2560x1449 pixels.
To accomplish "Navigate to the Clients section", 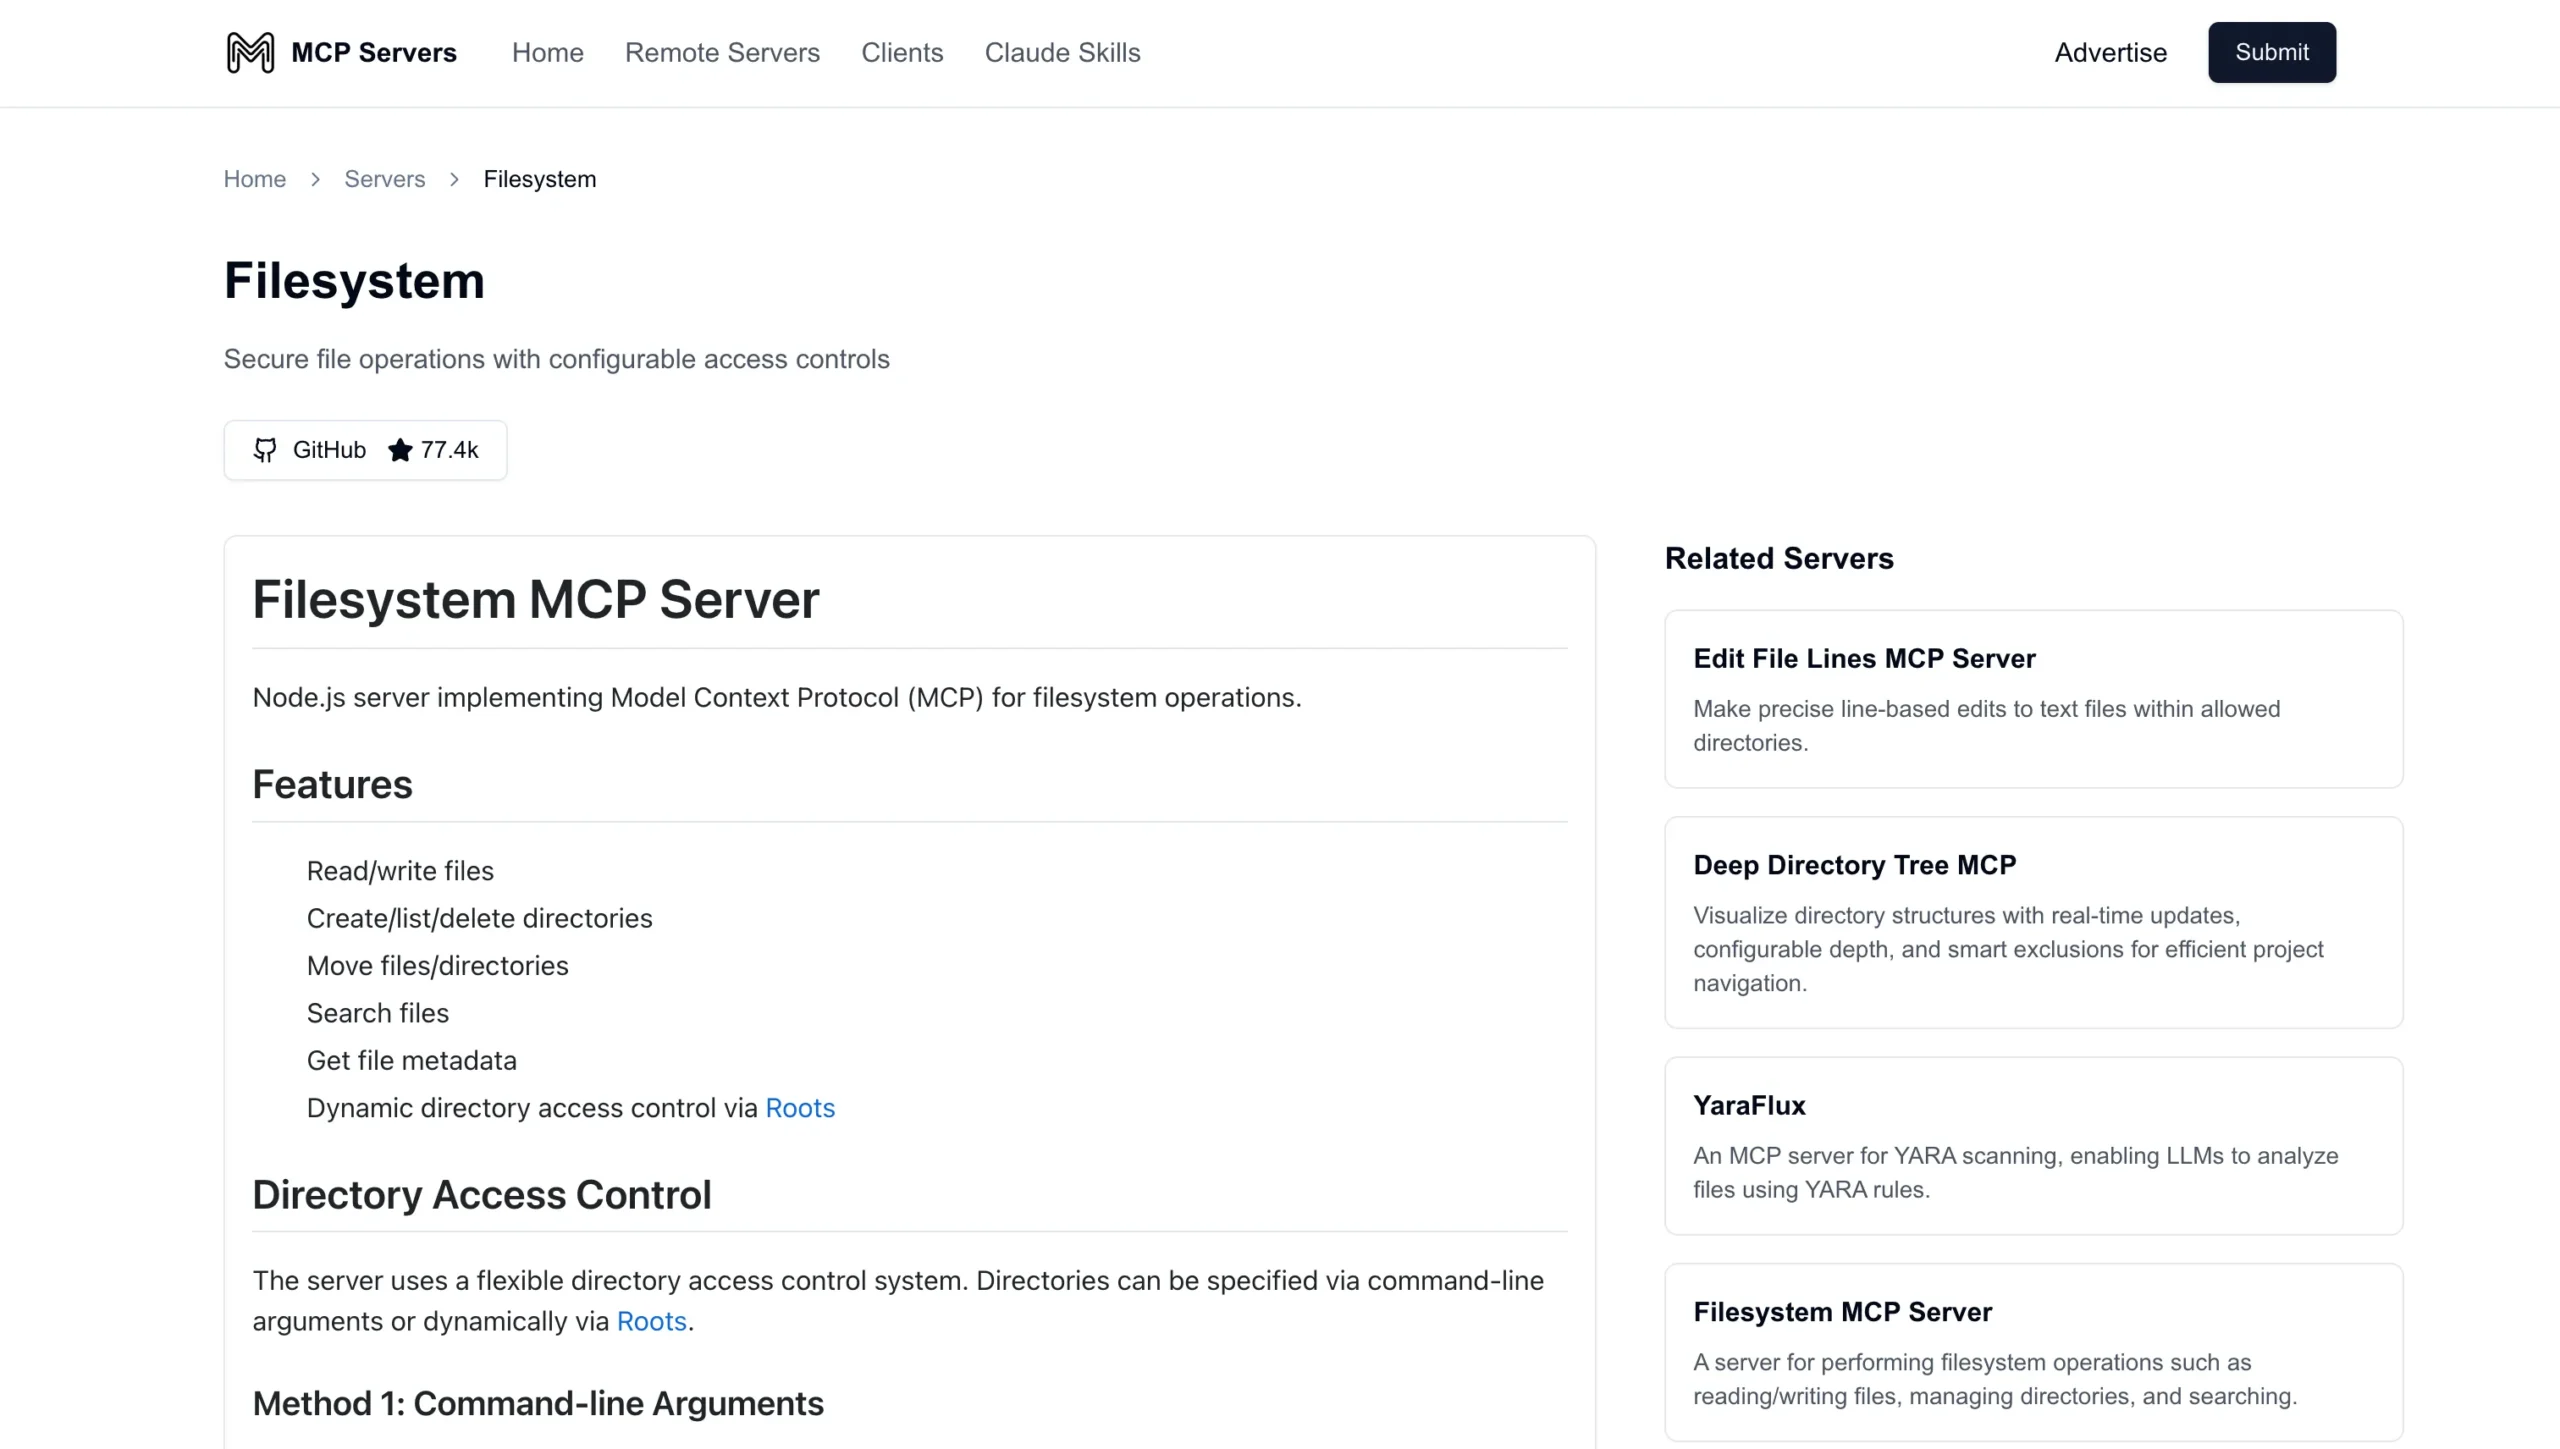I will coord(901,52).
